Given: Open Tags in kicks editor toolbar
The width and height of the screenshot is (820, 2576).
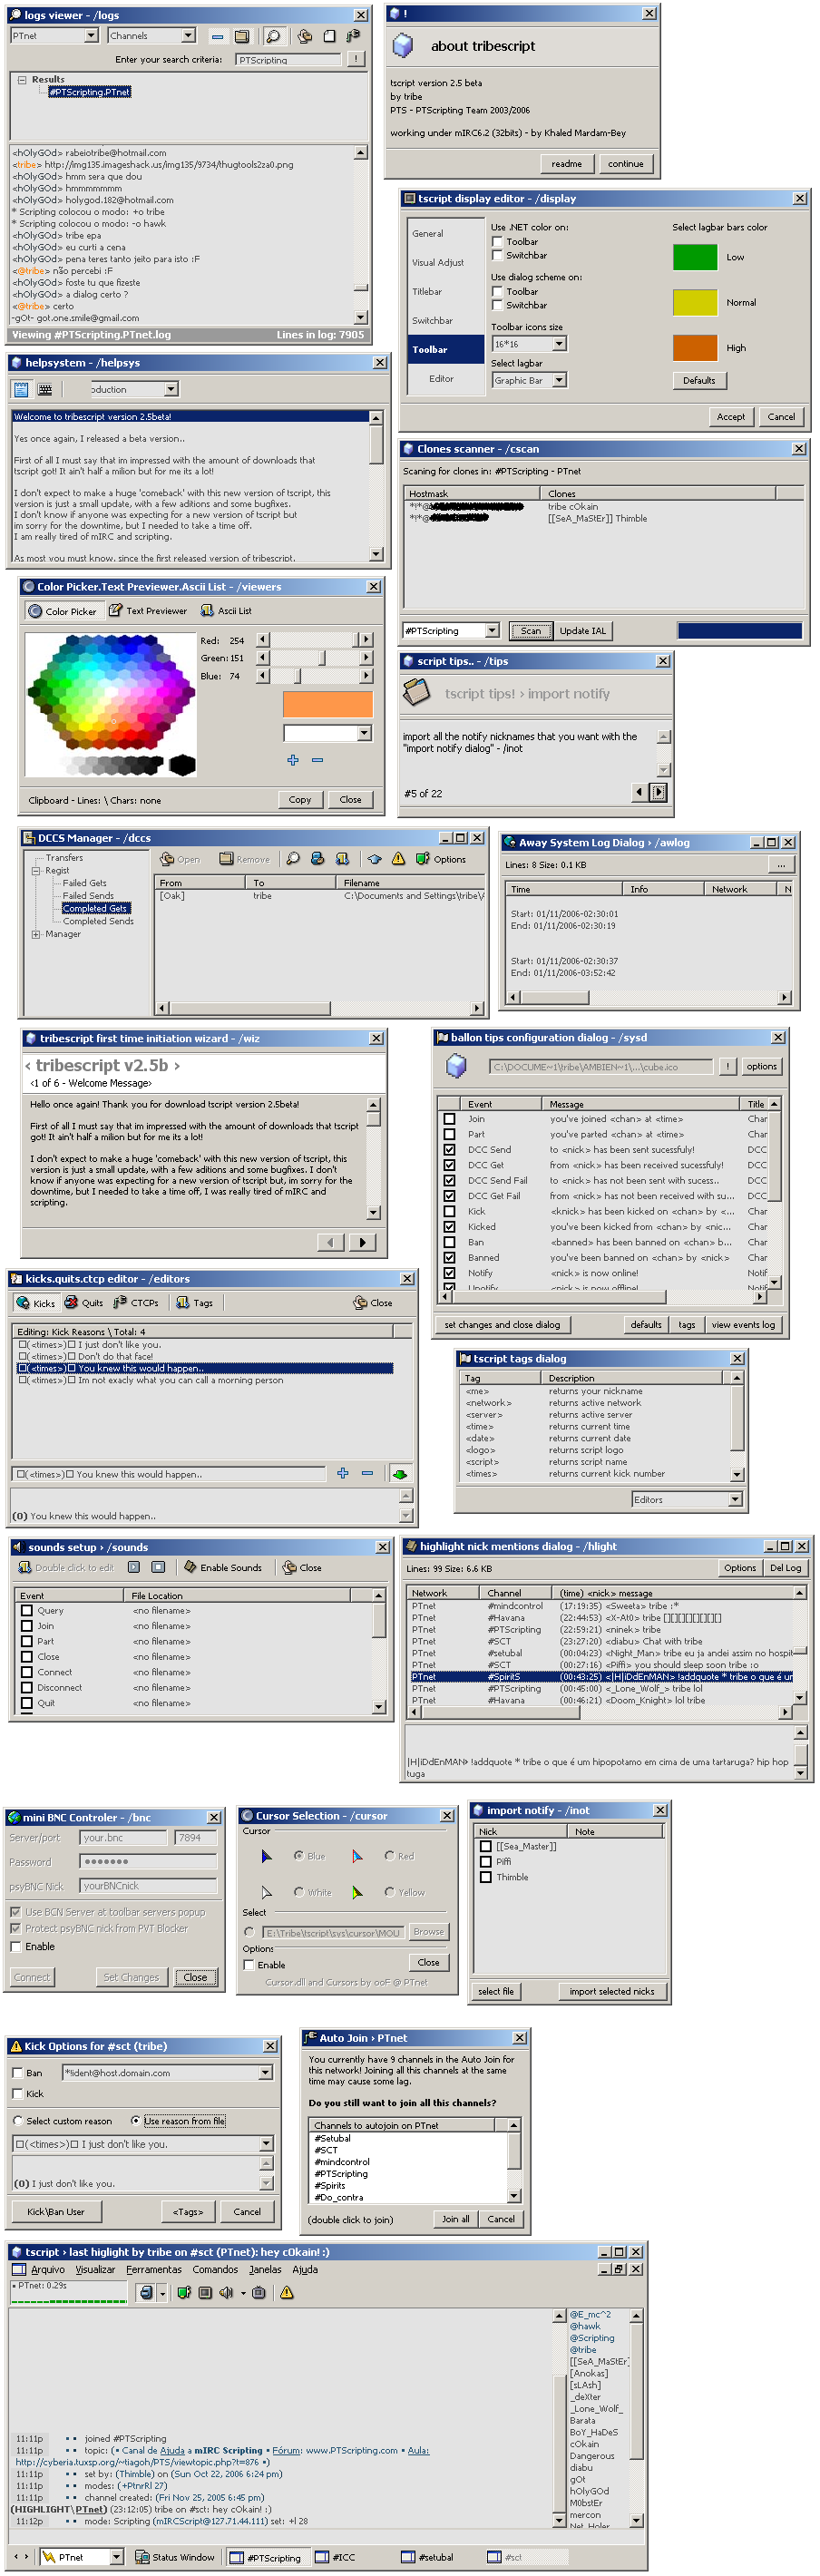Looking at the screenshot, I should tap(194, 1302).
